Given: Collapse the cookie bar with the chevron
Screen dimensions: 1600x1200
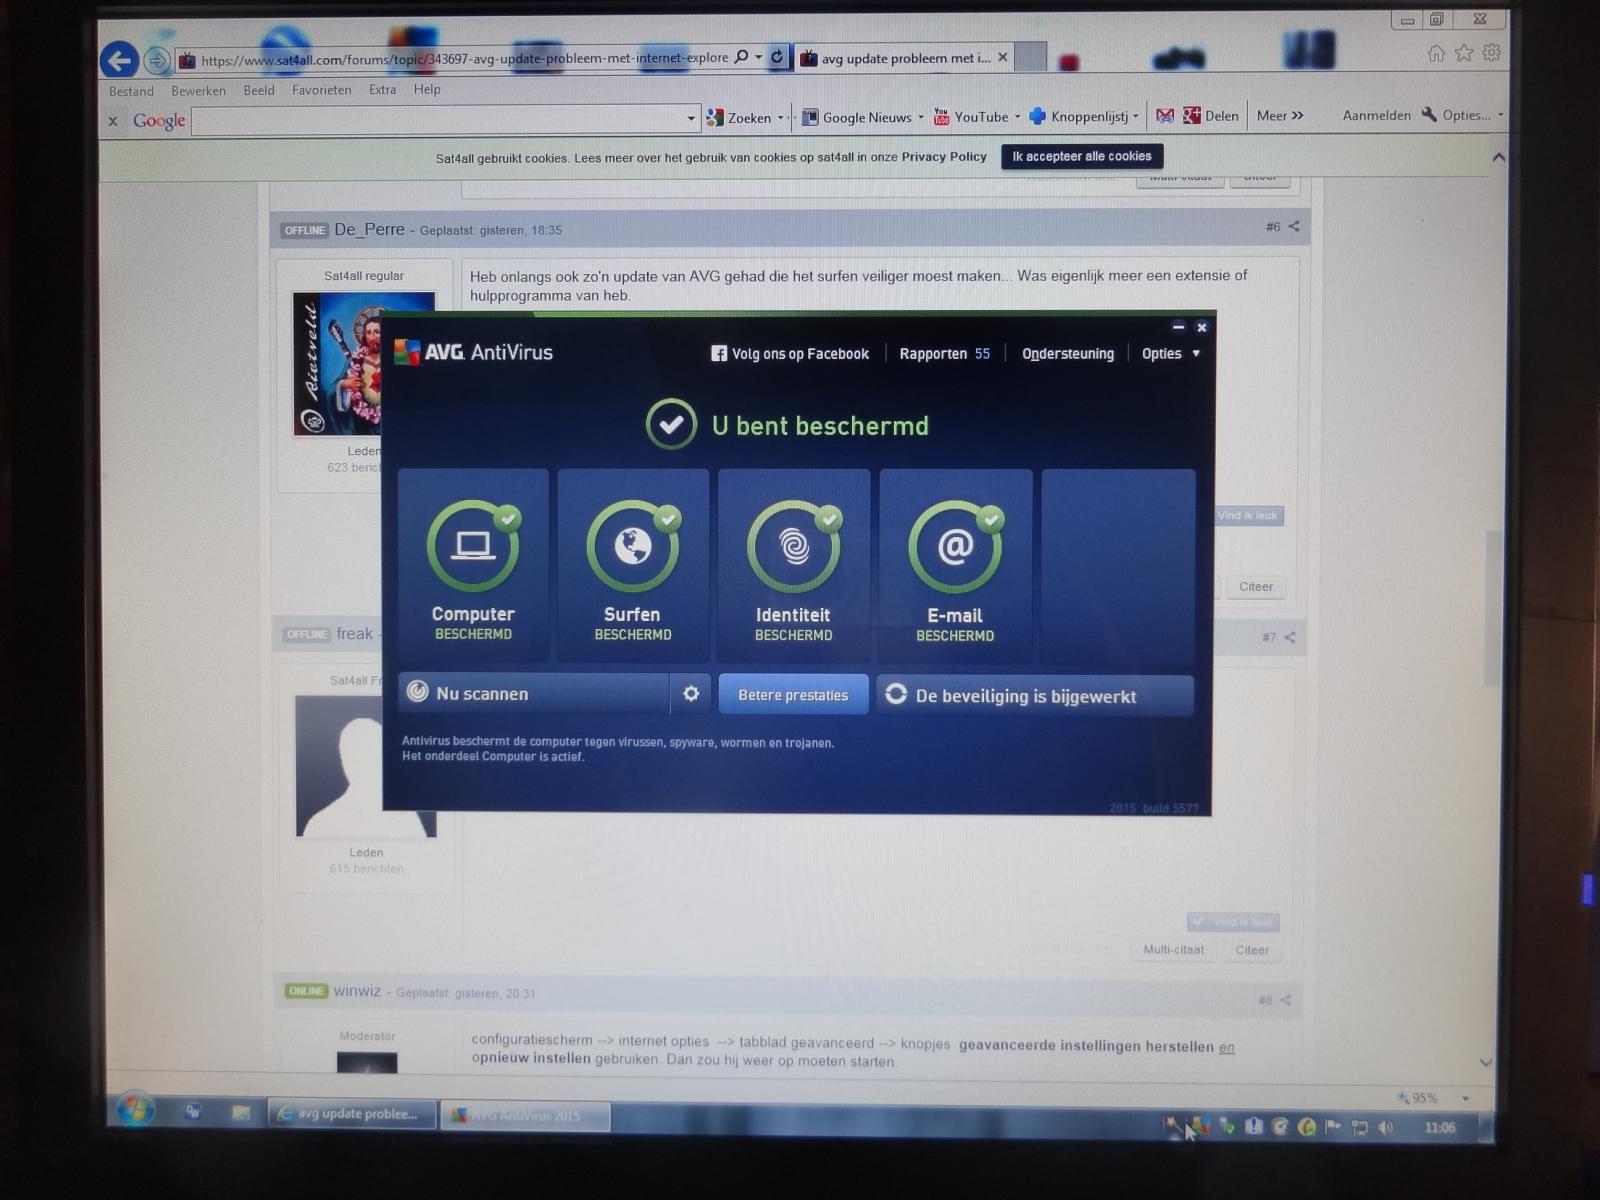Looking at the screenshot, I should (x=1498, y=157).
